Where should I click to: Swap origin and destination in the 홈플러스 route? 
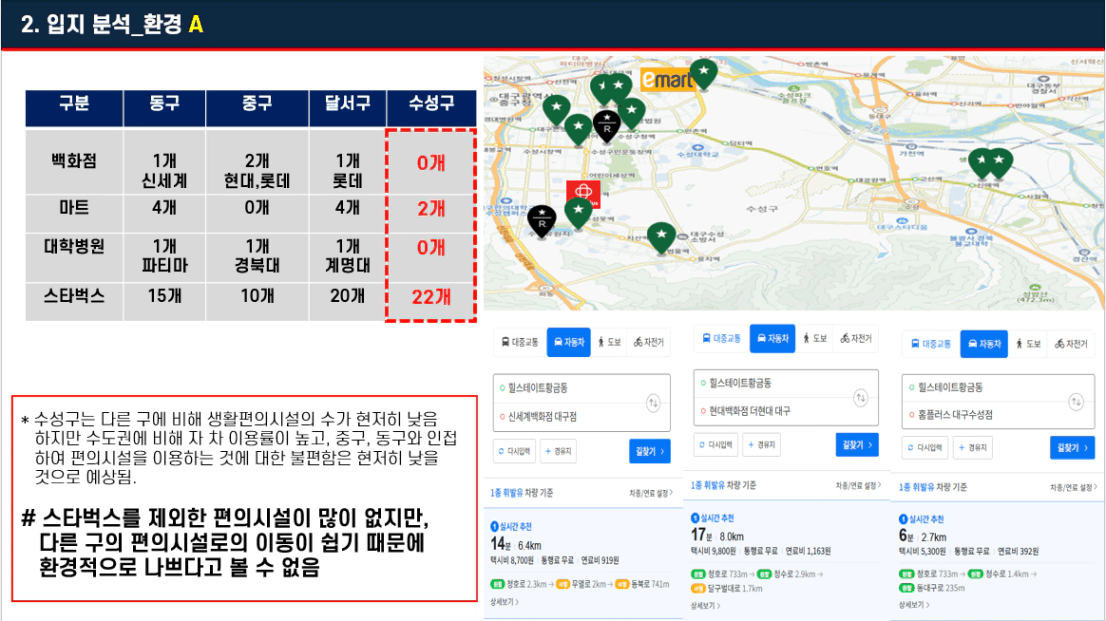1076,402
